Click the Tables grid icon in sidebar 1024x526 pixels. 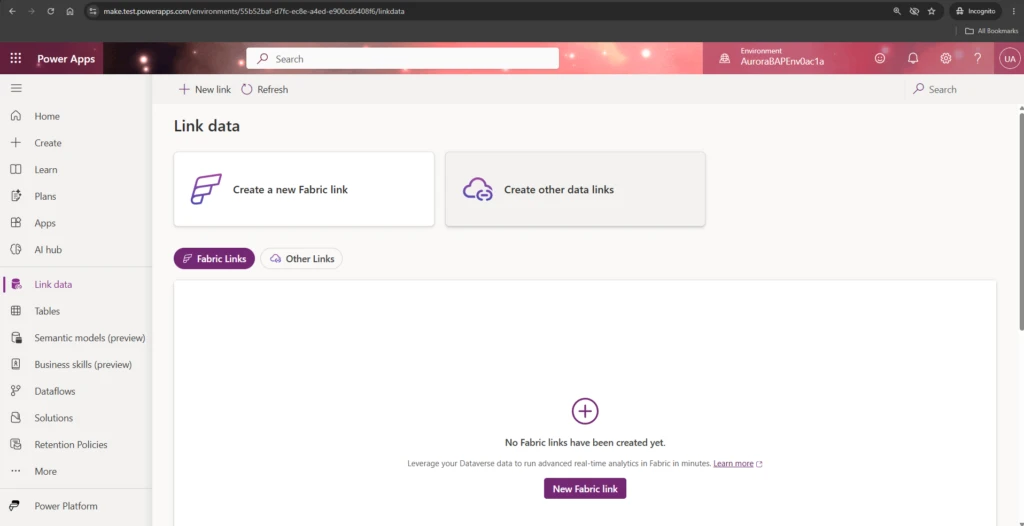pyautogui.click(x=16, y=311)
